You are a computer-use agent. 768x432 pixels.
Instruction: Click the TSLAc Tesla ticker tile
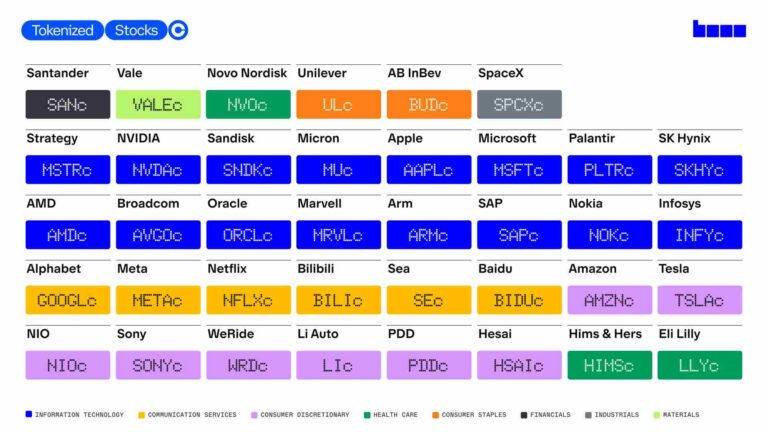coord(699,300)
